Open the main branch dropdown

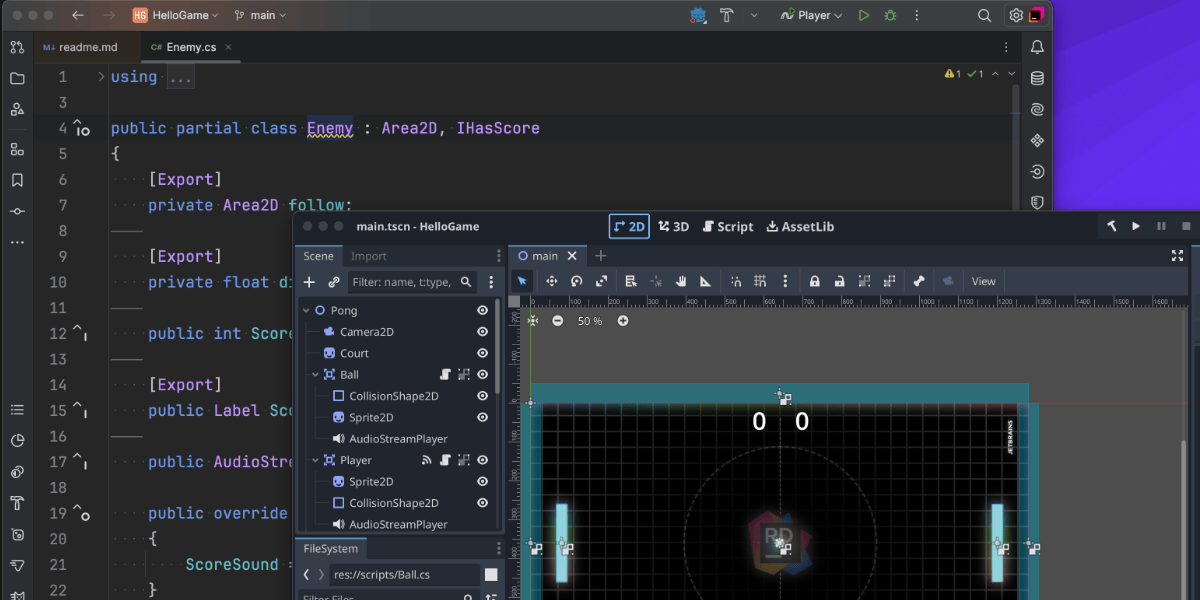(260, 15)
